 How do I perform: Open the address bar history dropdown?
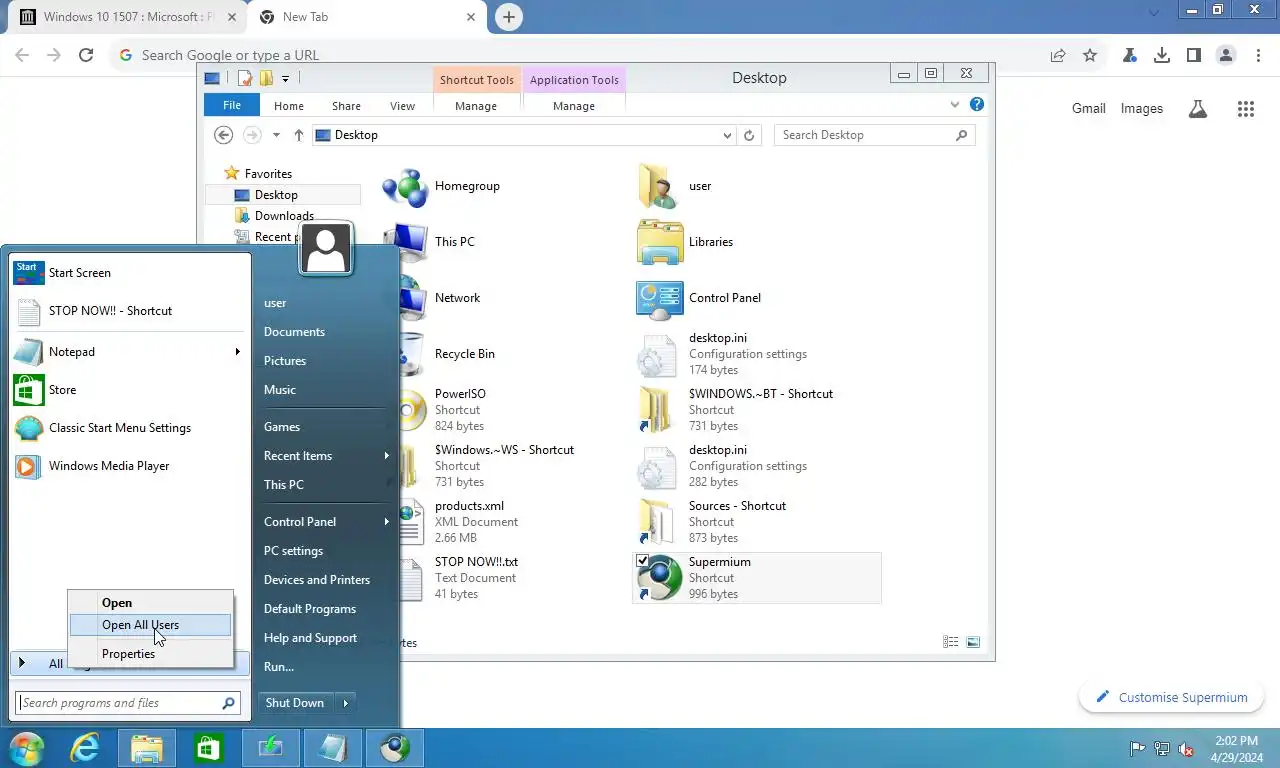[727, 135]
